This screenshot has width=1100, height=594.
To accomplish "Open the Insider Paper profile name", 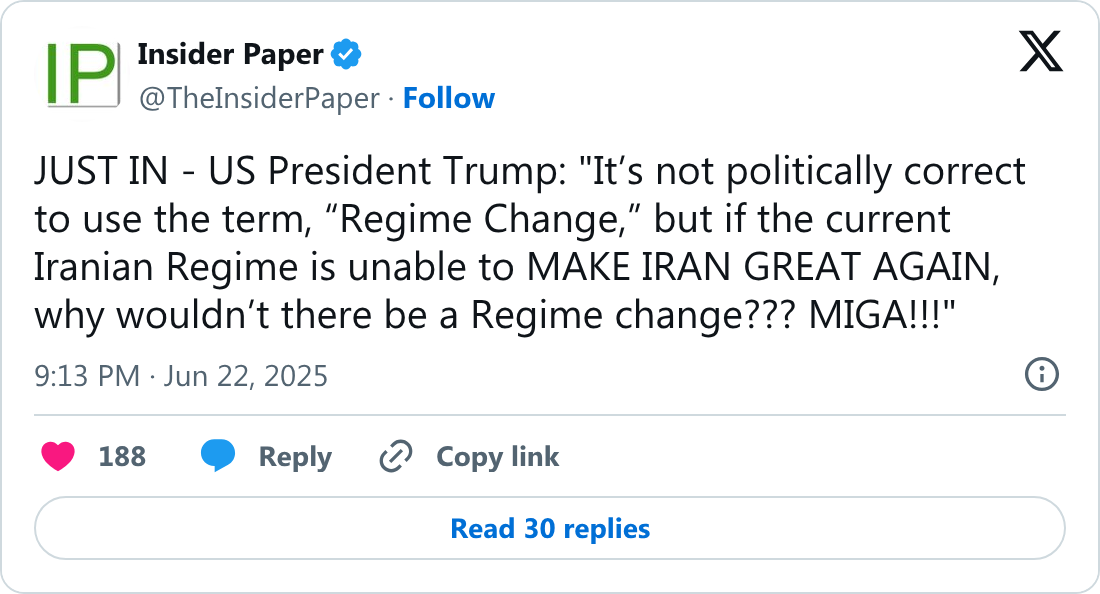I will coord(230,55).
